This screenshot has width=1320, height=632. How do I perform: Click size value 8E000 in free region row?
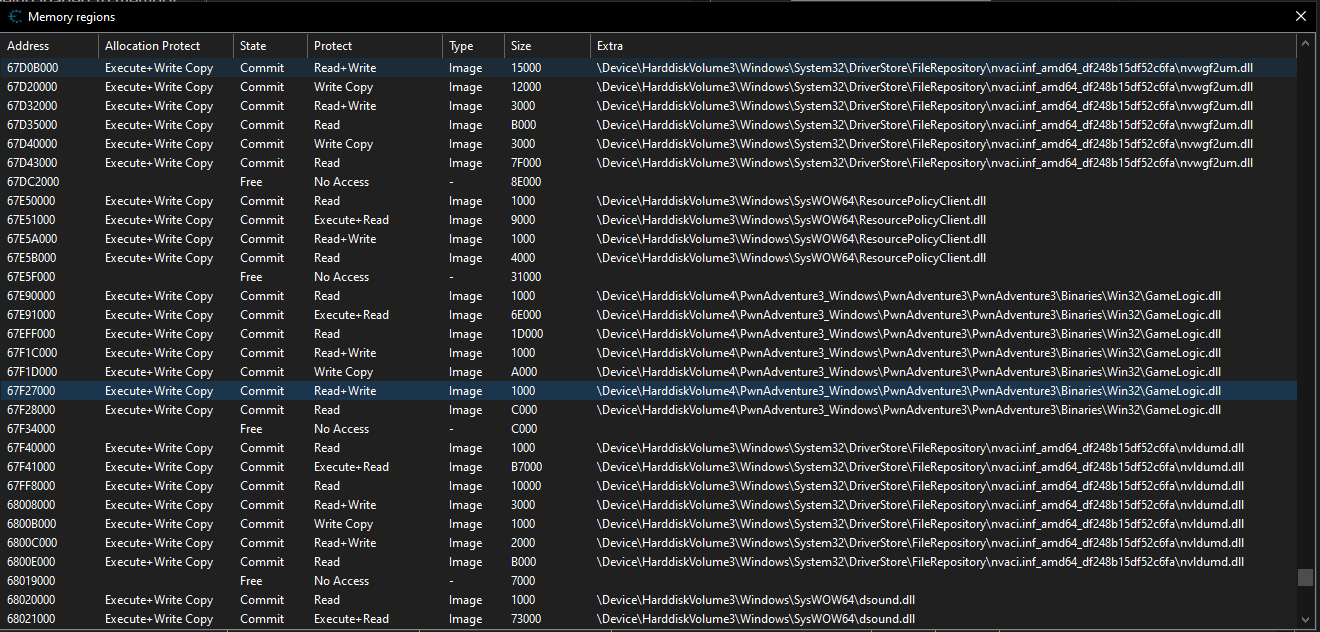526,182
